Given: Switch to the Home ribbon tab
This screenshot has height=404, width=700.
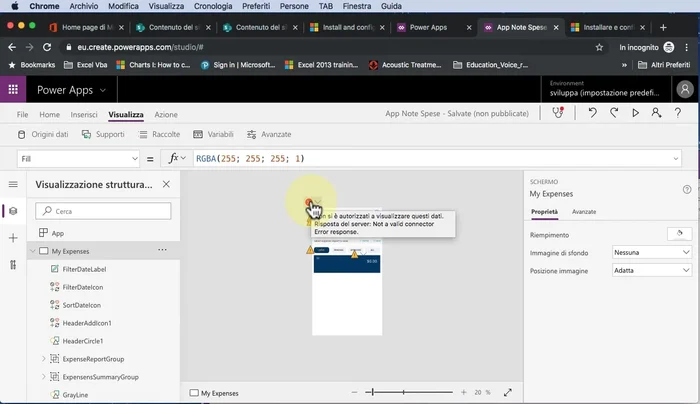Looking at the screenshot, I should (49, 115).
